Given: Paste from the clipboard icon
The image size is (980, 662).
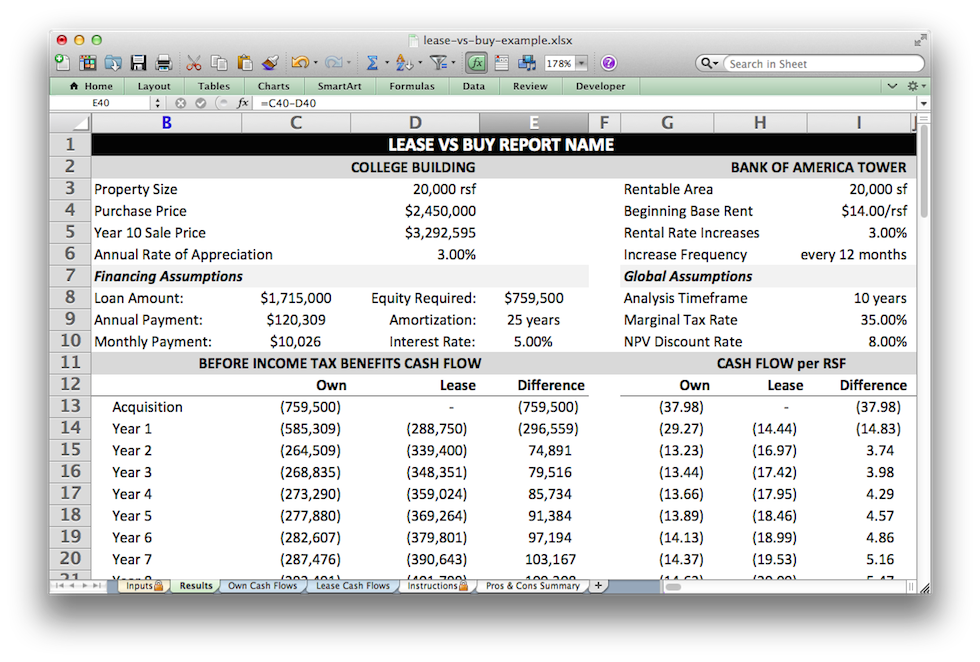Looking at the screenshot, I should coord(246,62).
